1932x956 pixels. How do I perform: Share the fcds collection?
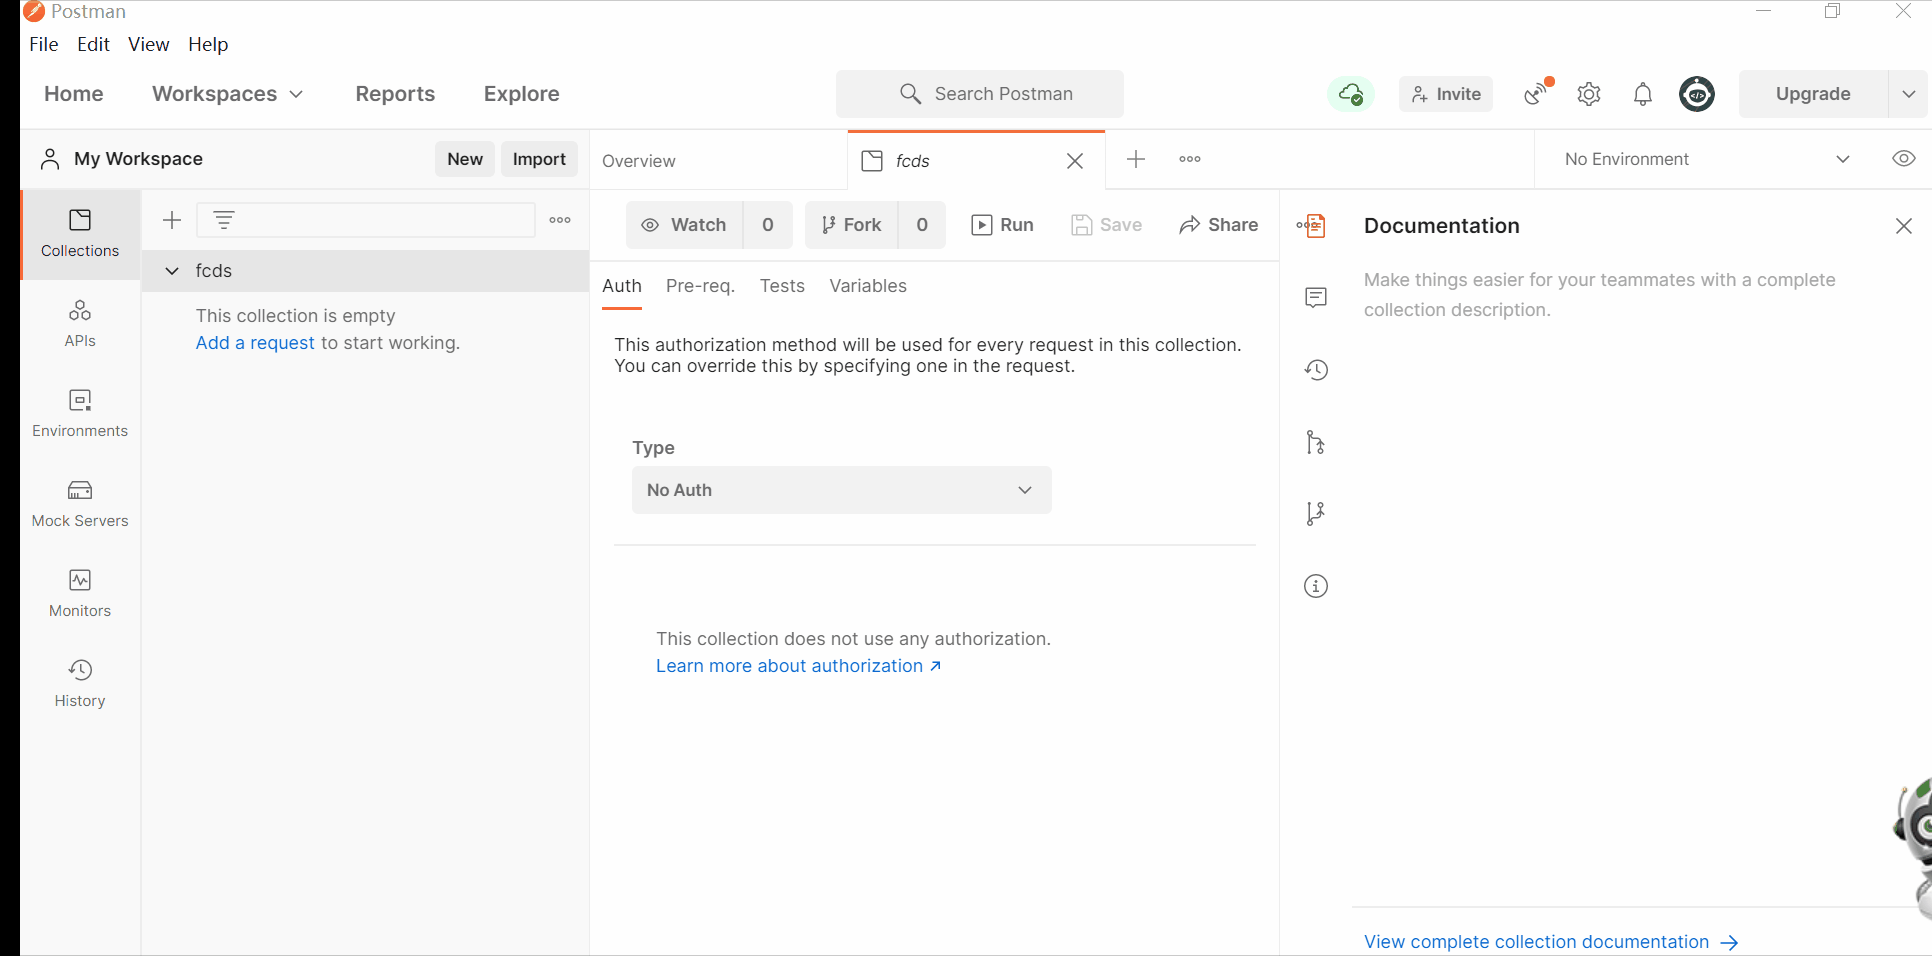point(1219,225)
